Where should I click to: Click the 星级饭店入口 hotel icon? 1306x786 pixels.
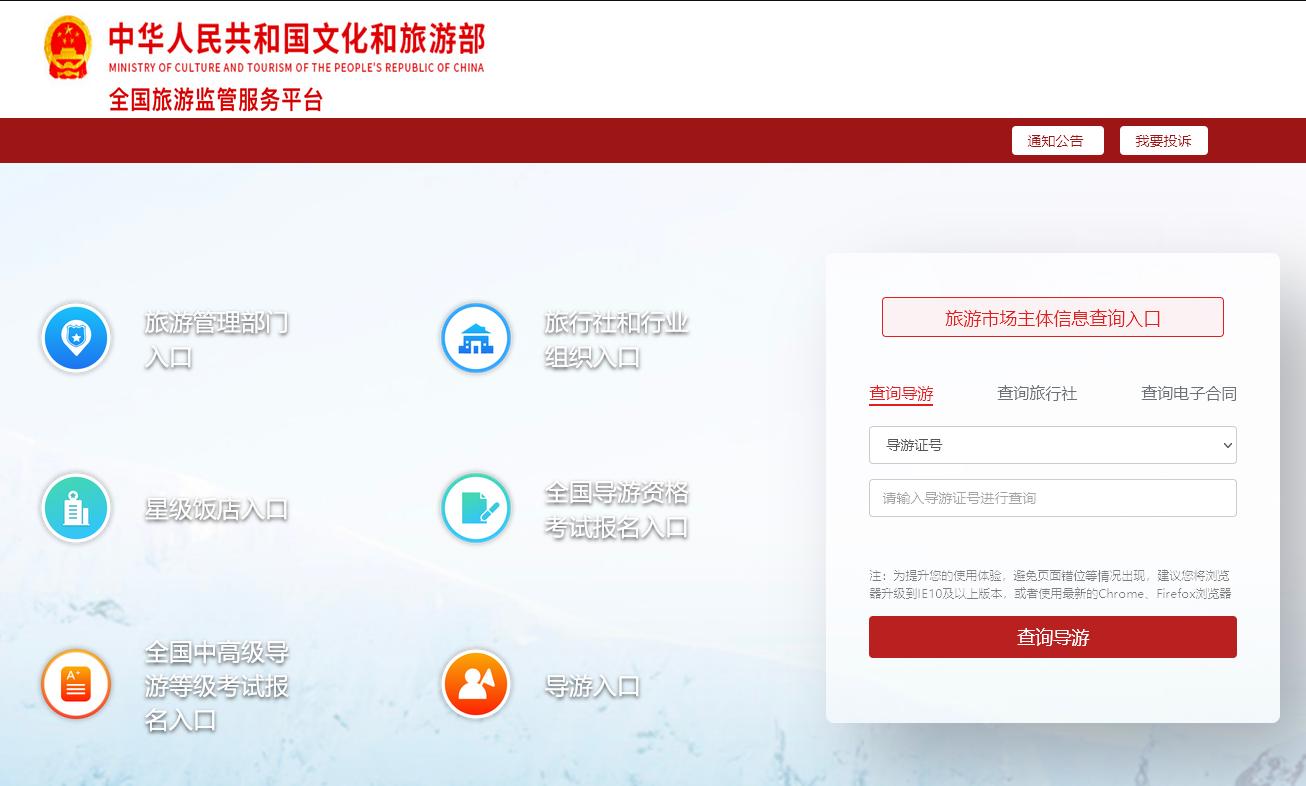(x=75, y=508)
